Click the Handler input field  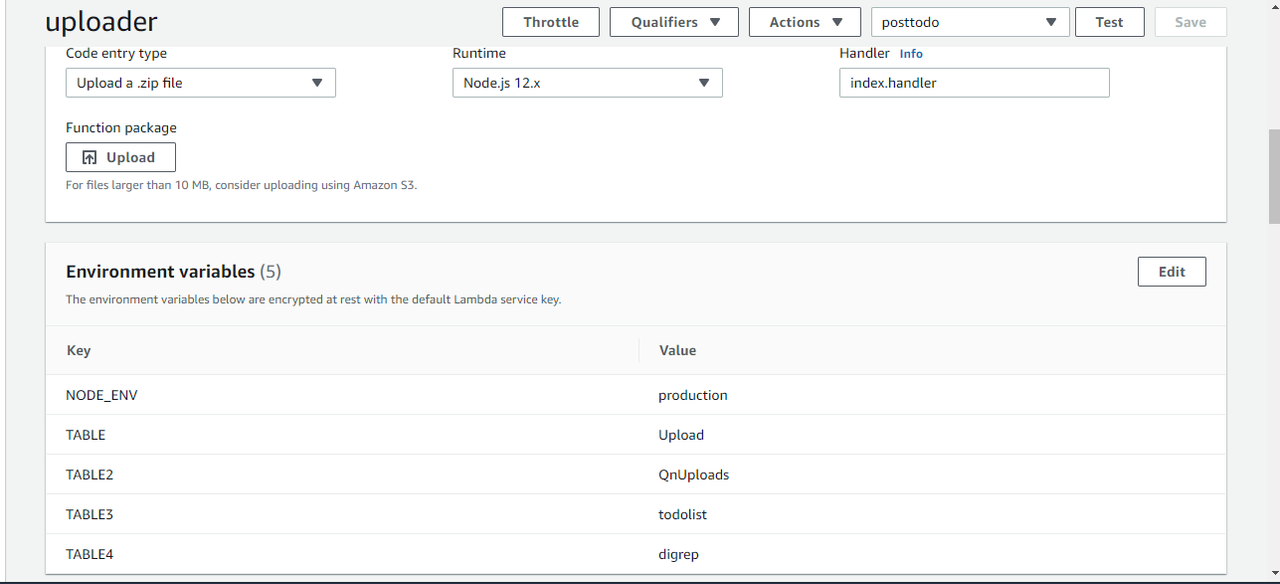tap(974, 83)
